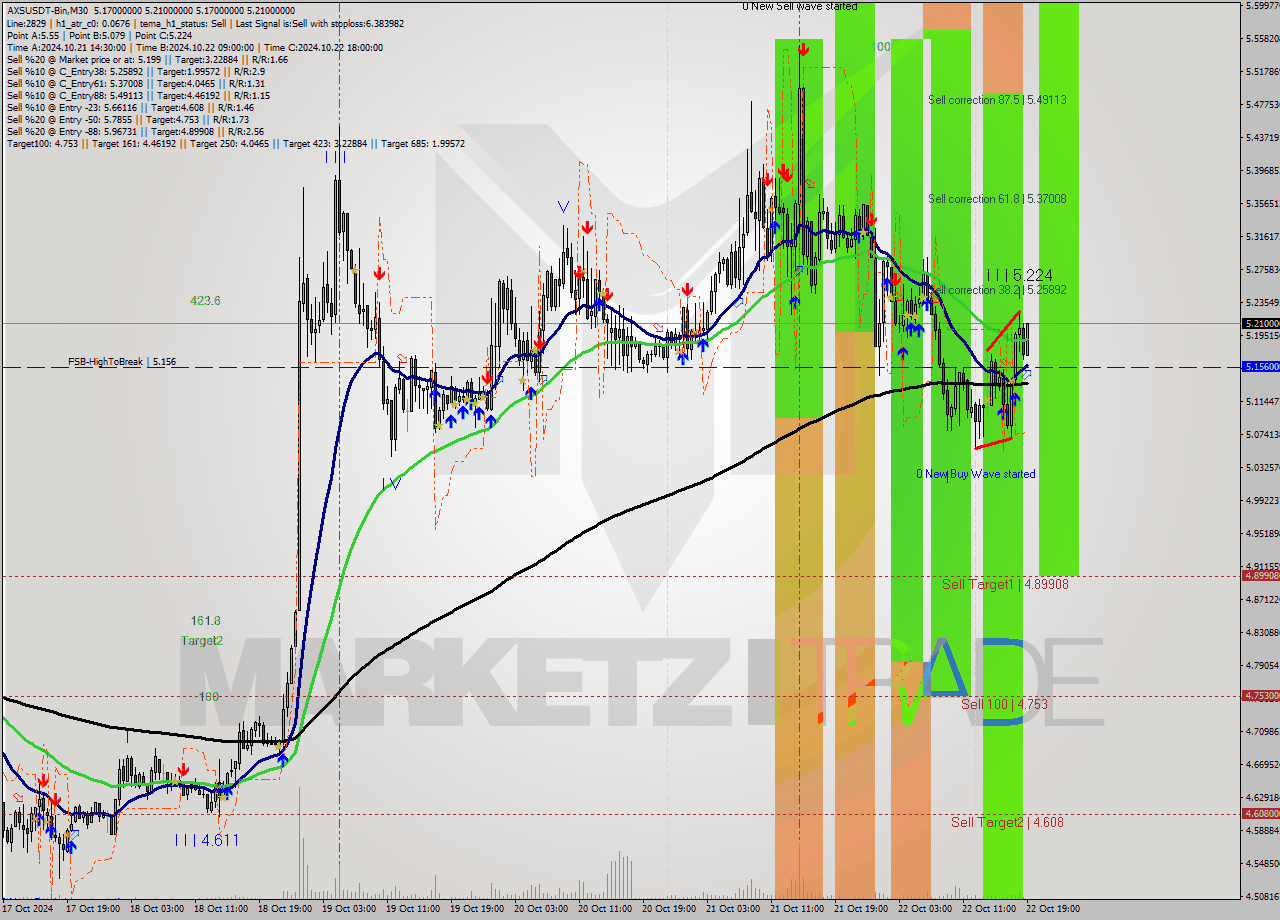
Task: Click the 'Sell %20 @ Entry -88' line
Action: tap(135, 131)
